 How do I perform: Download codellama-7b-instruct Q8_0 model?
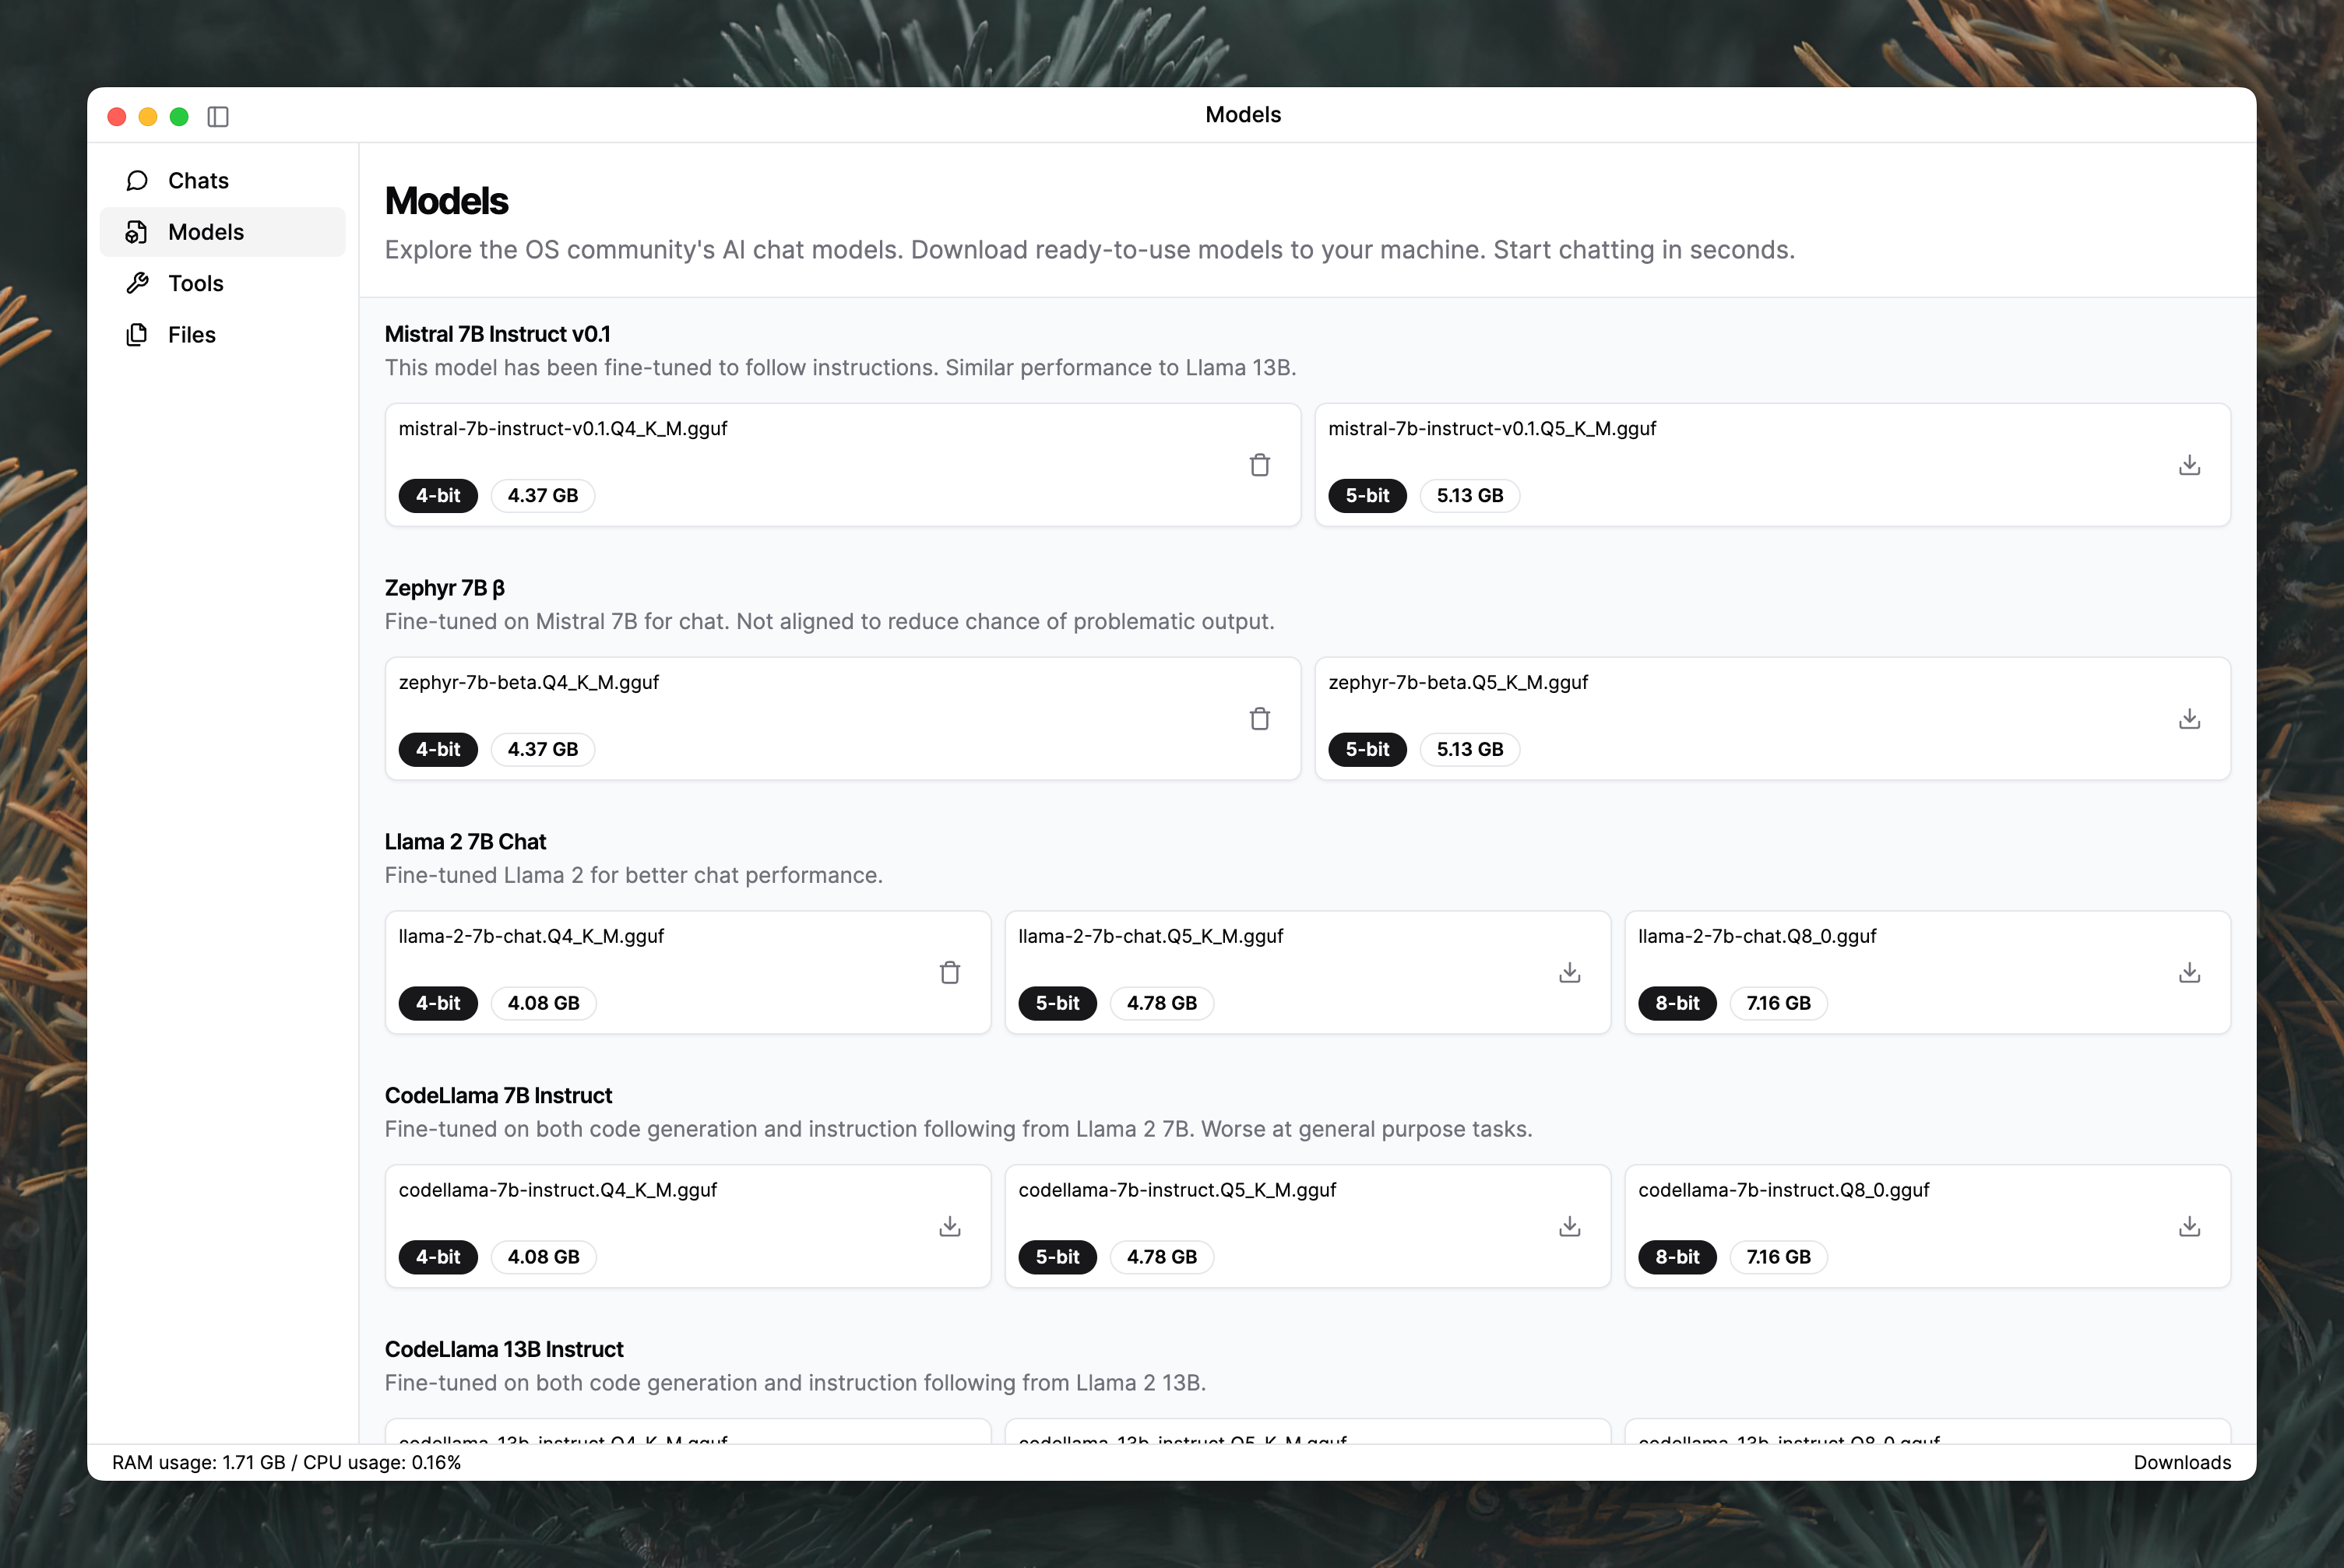(2189, 1227)
